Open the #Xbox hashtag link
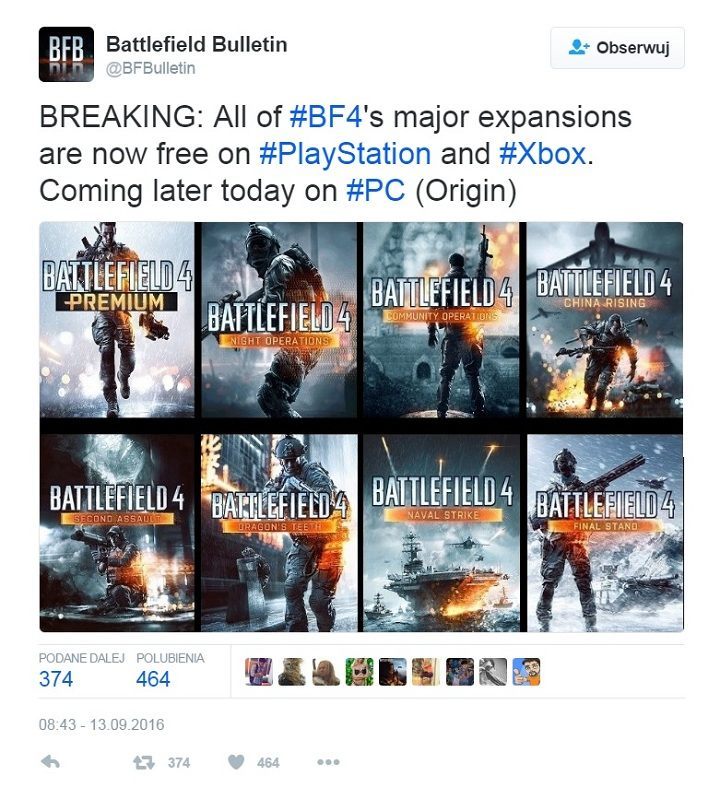The width and height of the screenshot is (720, 799). point(543,154)
